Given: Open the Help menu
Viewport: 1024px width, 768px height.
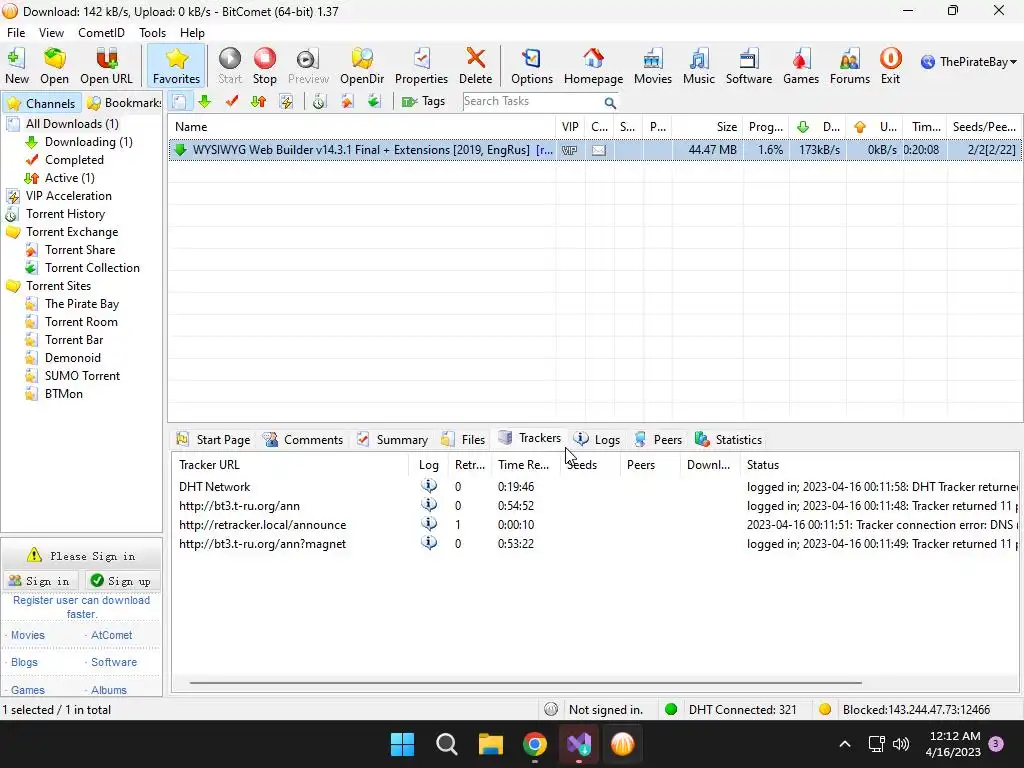Looking at the screenshot, I should (192, 33).
